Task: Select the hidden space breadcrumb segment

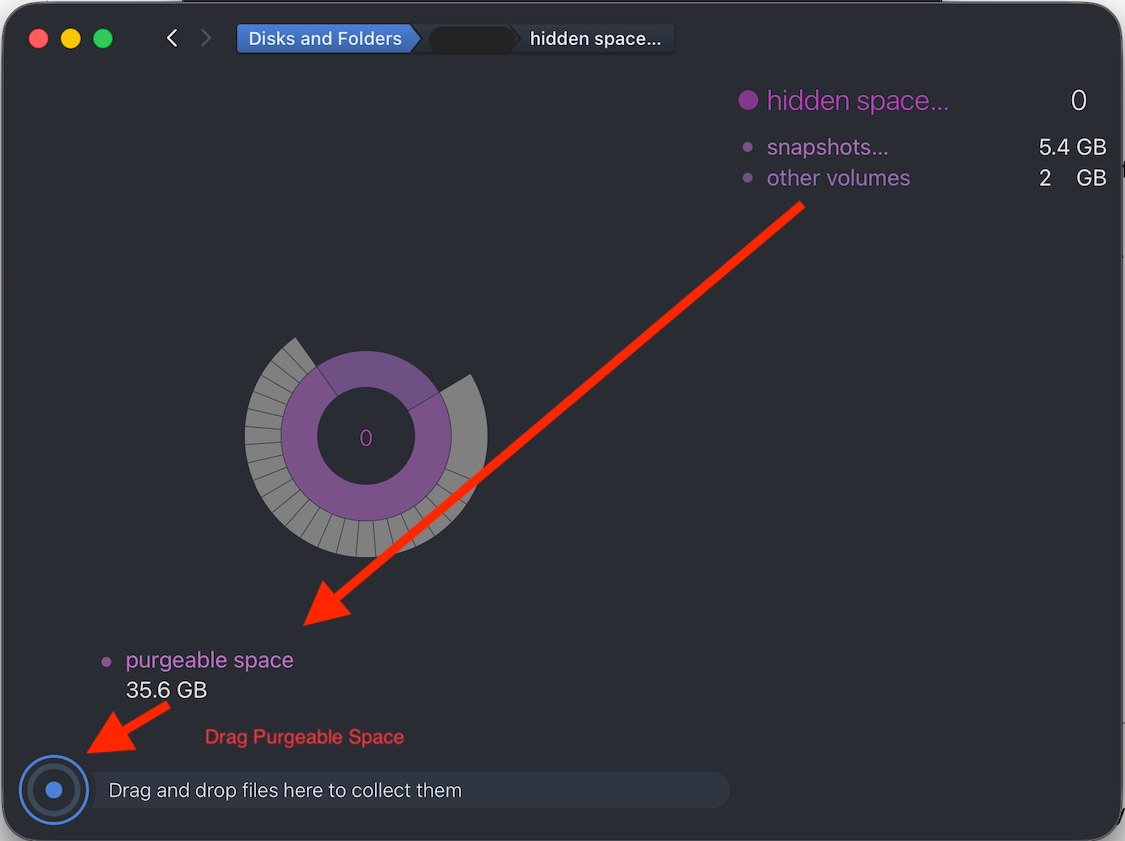Action: coord(595,39)
